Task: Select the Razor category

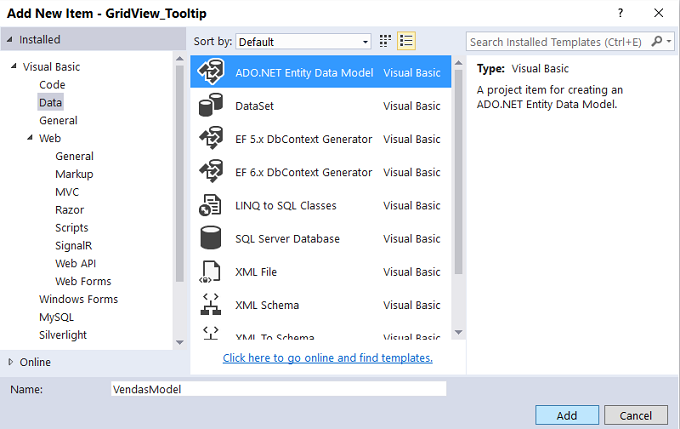Action: tap(69, 210)
